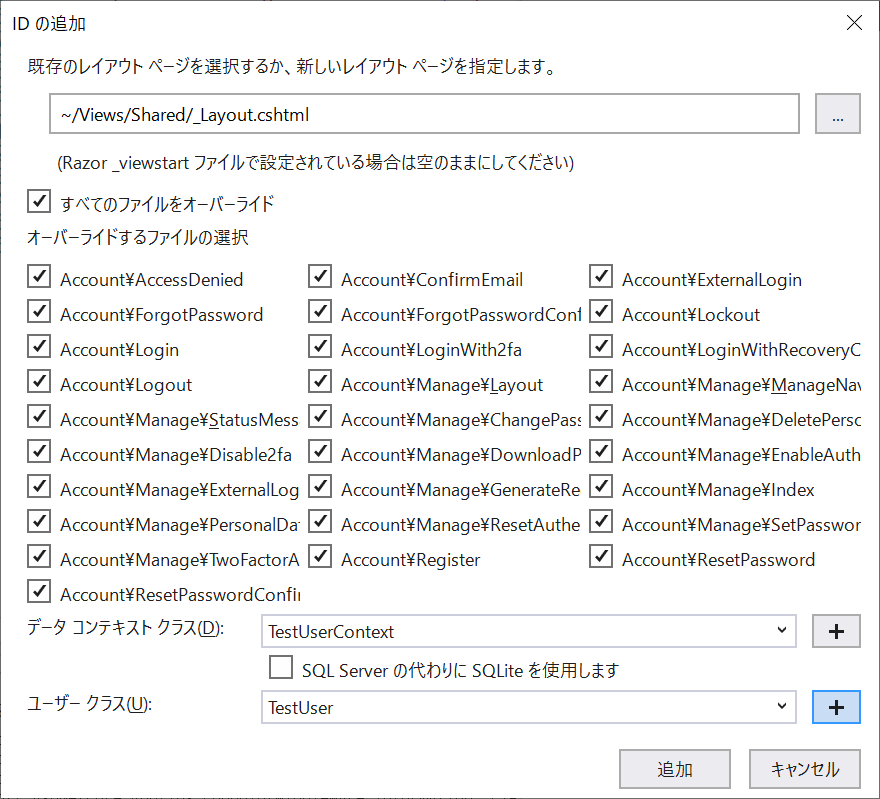This screenshot has width=880, height=799.
Task: Click the plus button beside user class
Action: point(836,707)
